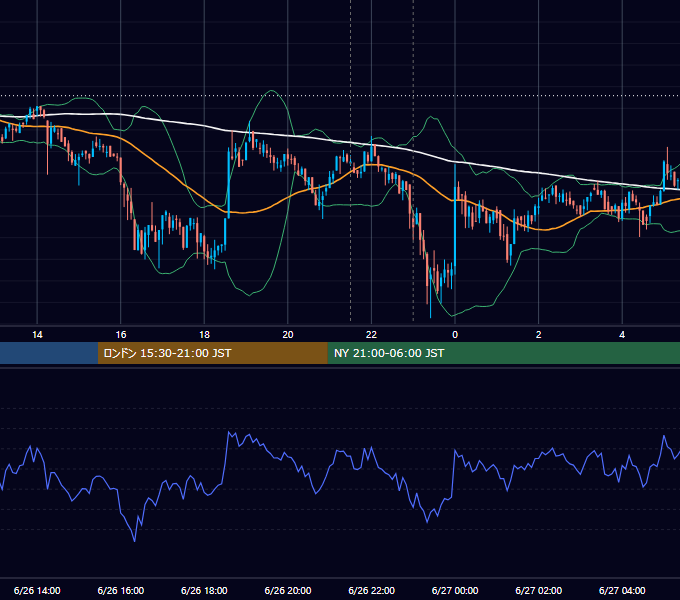Click the 6/26 18:00 date label

click(x=204, y=590)
